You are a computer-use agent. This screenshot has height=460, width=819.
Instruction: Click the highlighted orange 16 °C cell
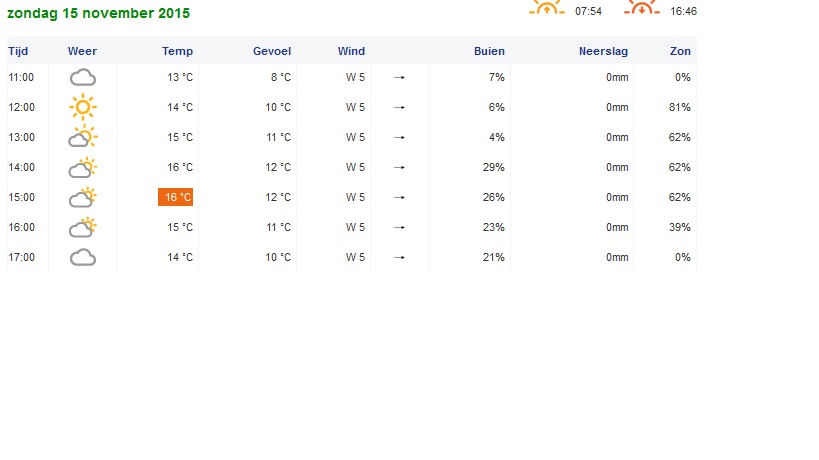pos(176,197)
